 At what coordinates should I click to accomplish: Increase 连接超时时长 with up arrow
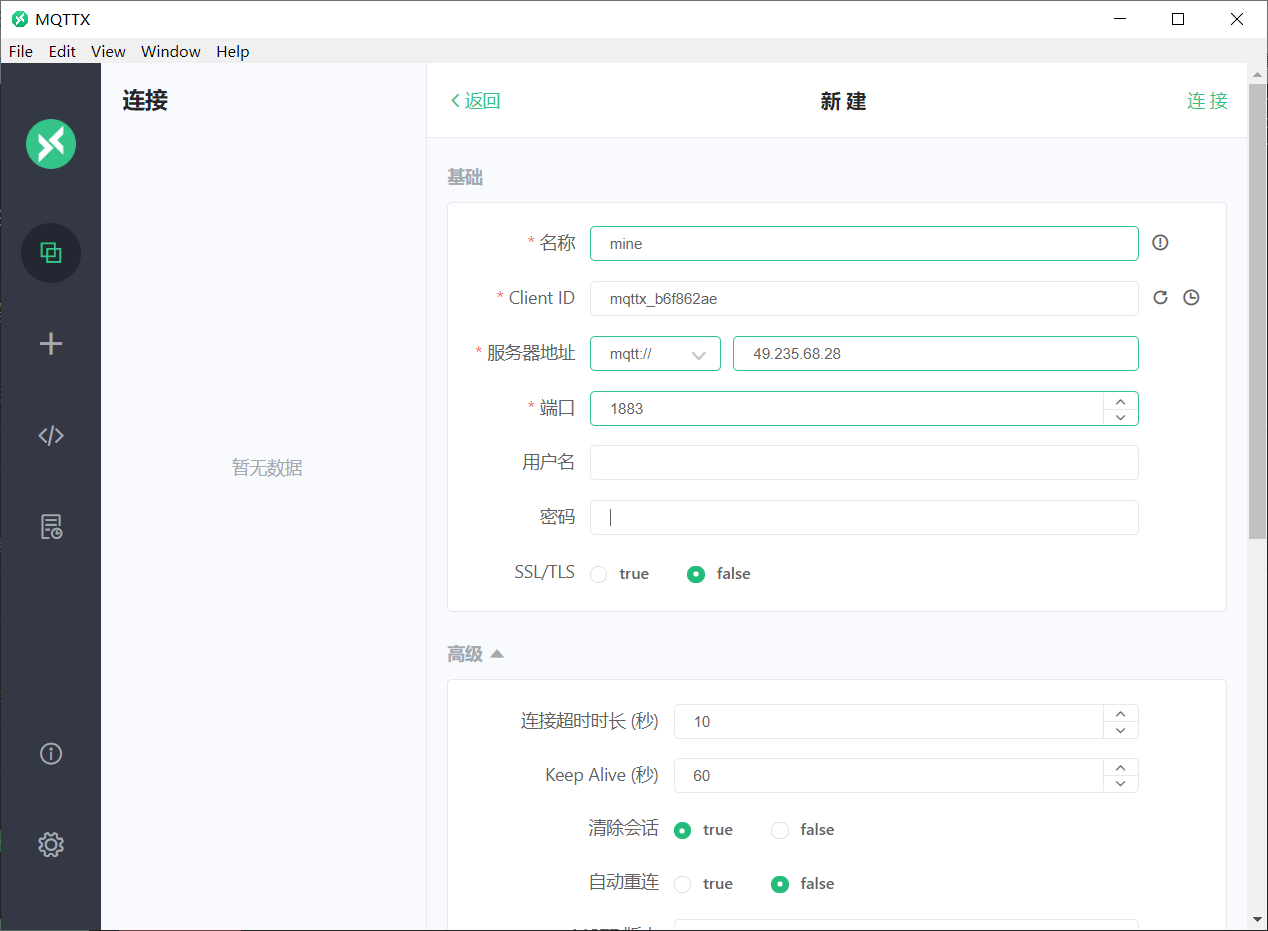pyautogui.click(x=1121, y=713)
